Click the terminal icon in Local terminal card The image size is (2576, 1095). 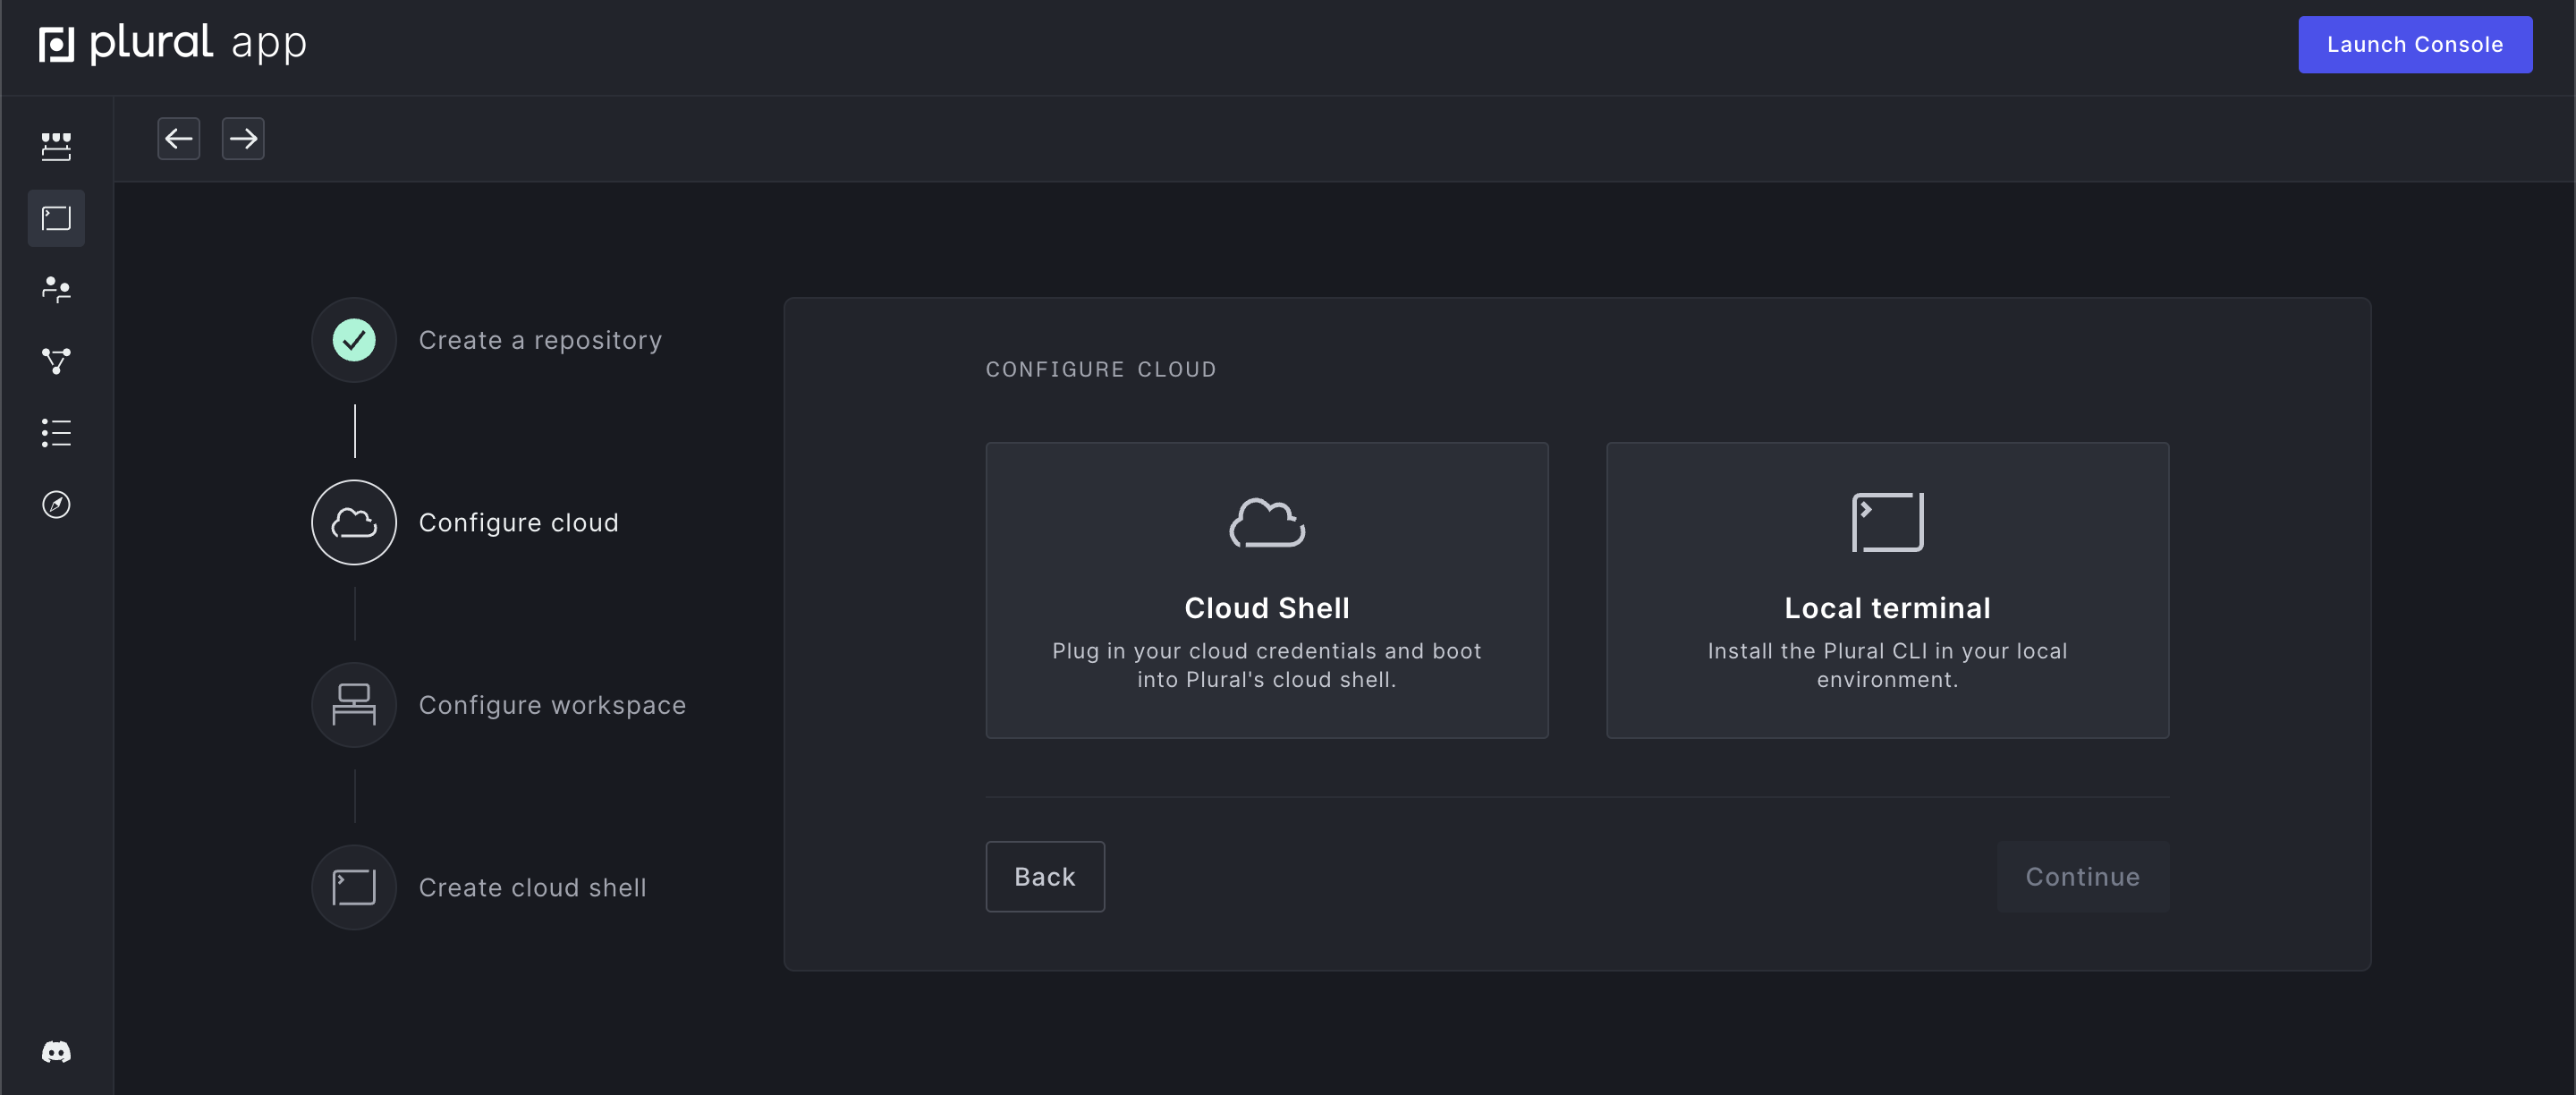click(1887, 521)
